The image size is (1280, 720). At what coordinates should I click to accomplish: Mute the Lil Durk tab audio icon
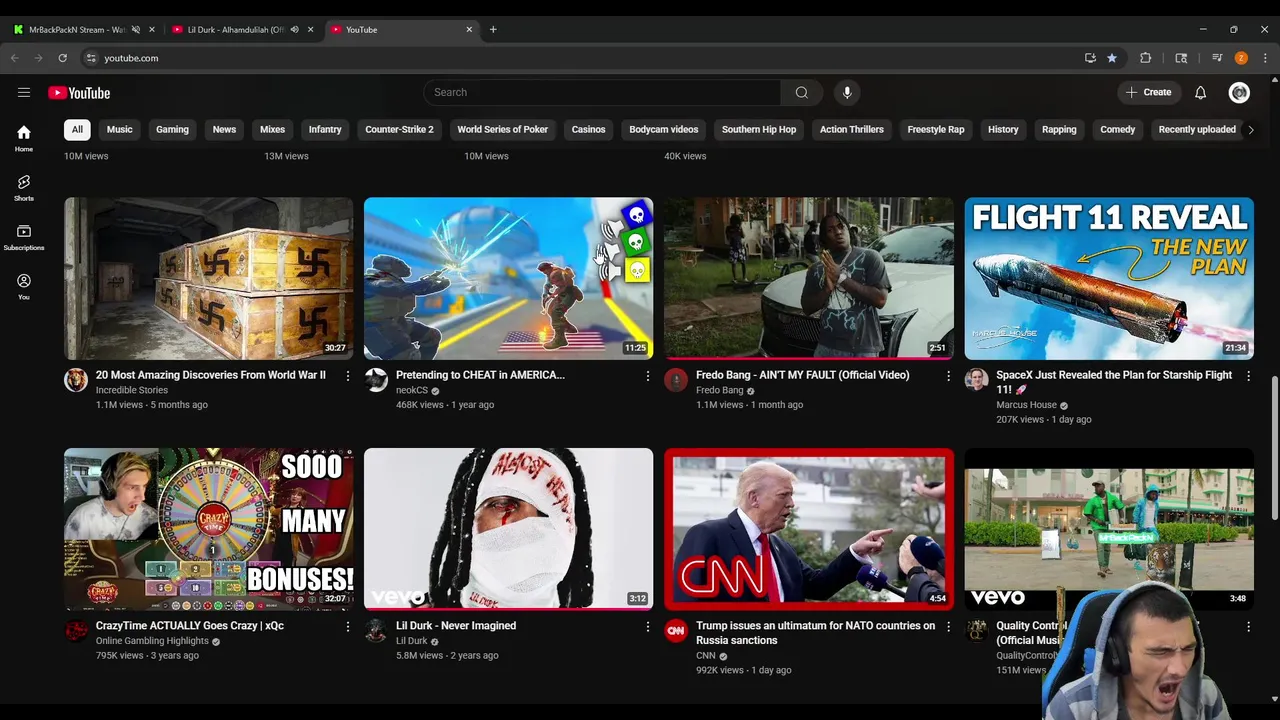pyautogui.click(x=294, y=30)
